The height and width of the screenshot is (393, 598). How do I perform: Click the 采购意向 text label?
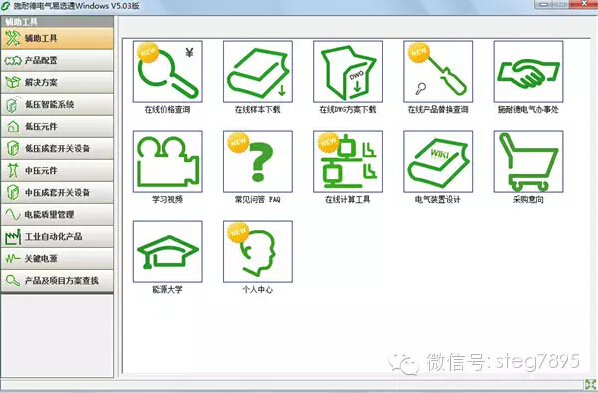528,200
